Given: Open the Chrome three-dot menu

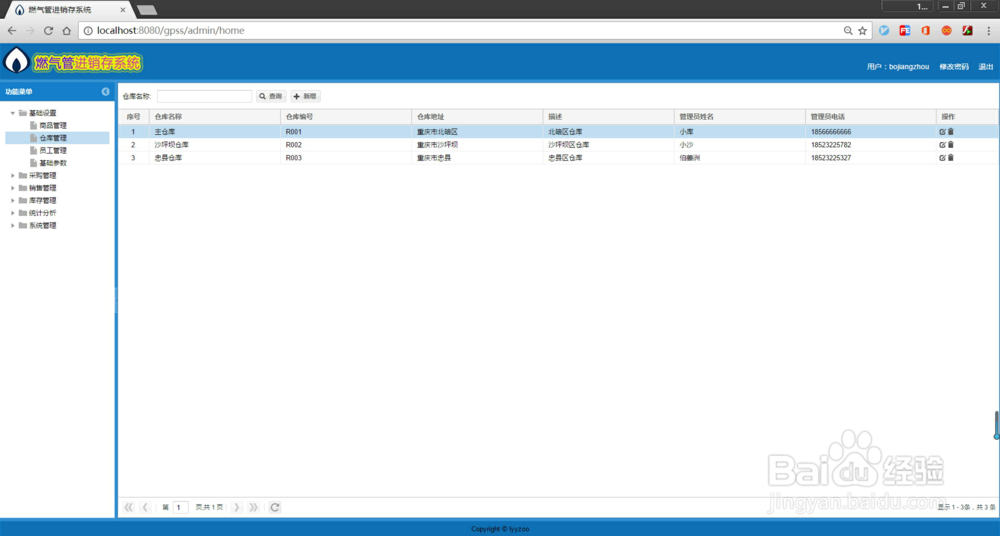Looking at the screenshot, I should [989, 31].
